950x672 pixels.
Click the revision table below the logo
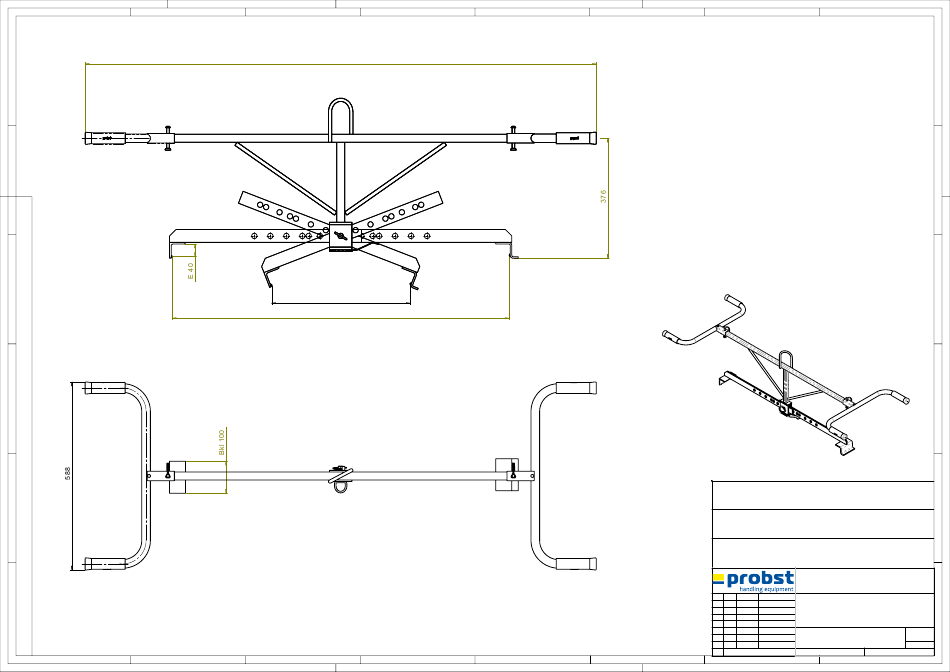[x=754, y=625]
